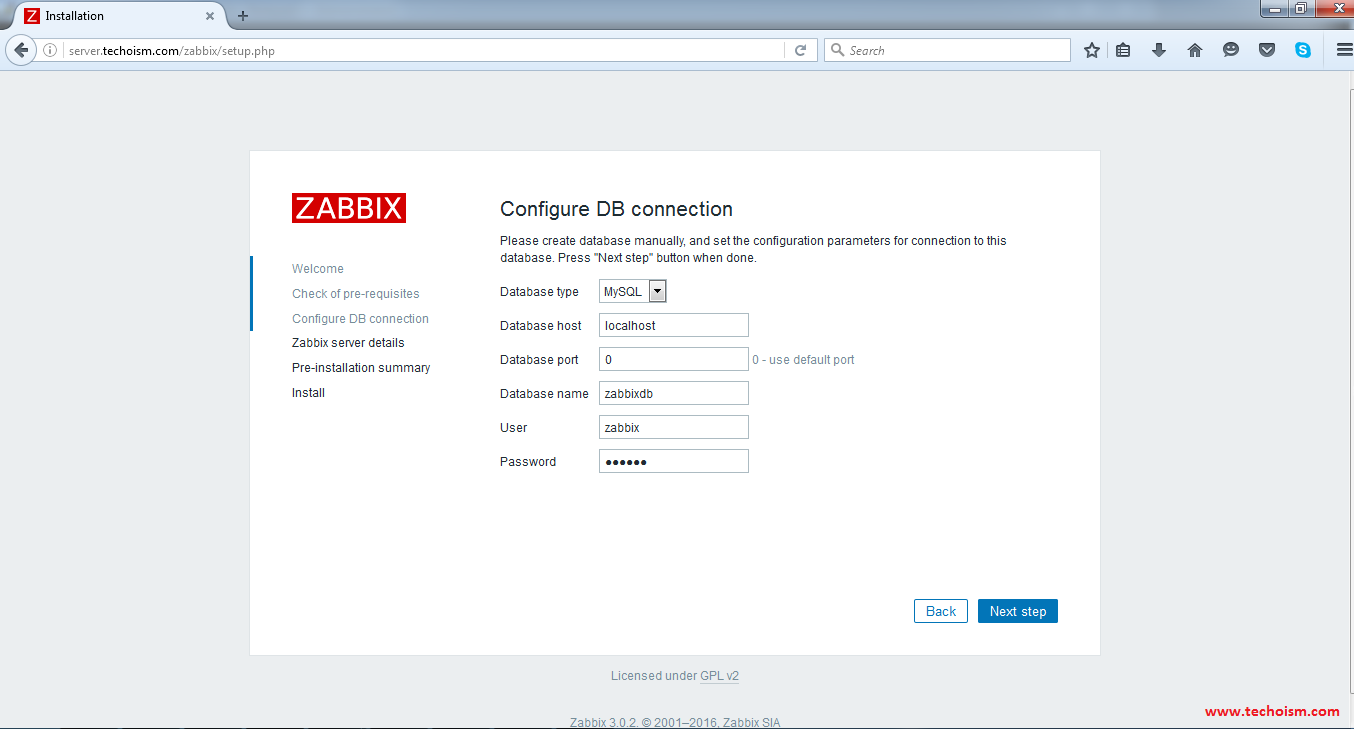Open a new tab with plus icon
Viewport: 1354px width, 729px height.
point(243,16)
